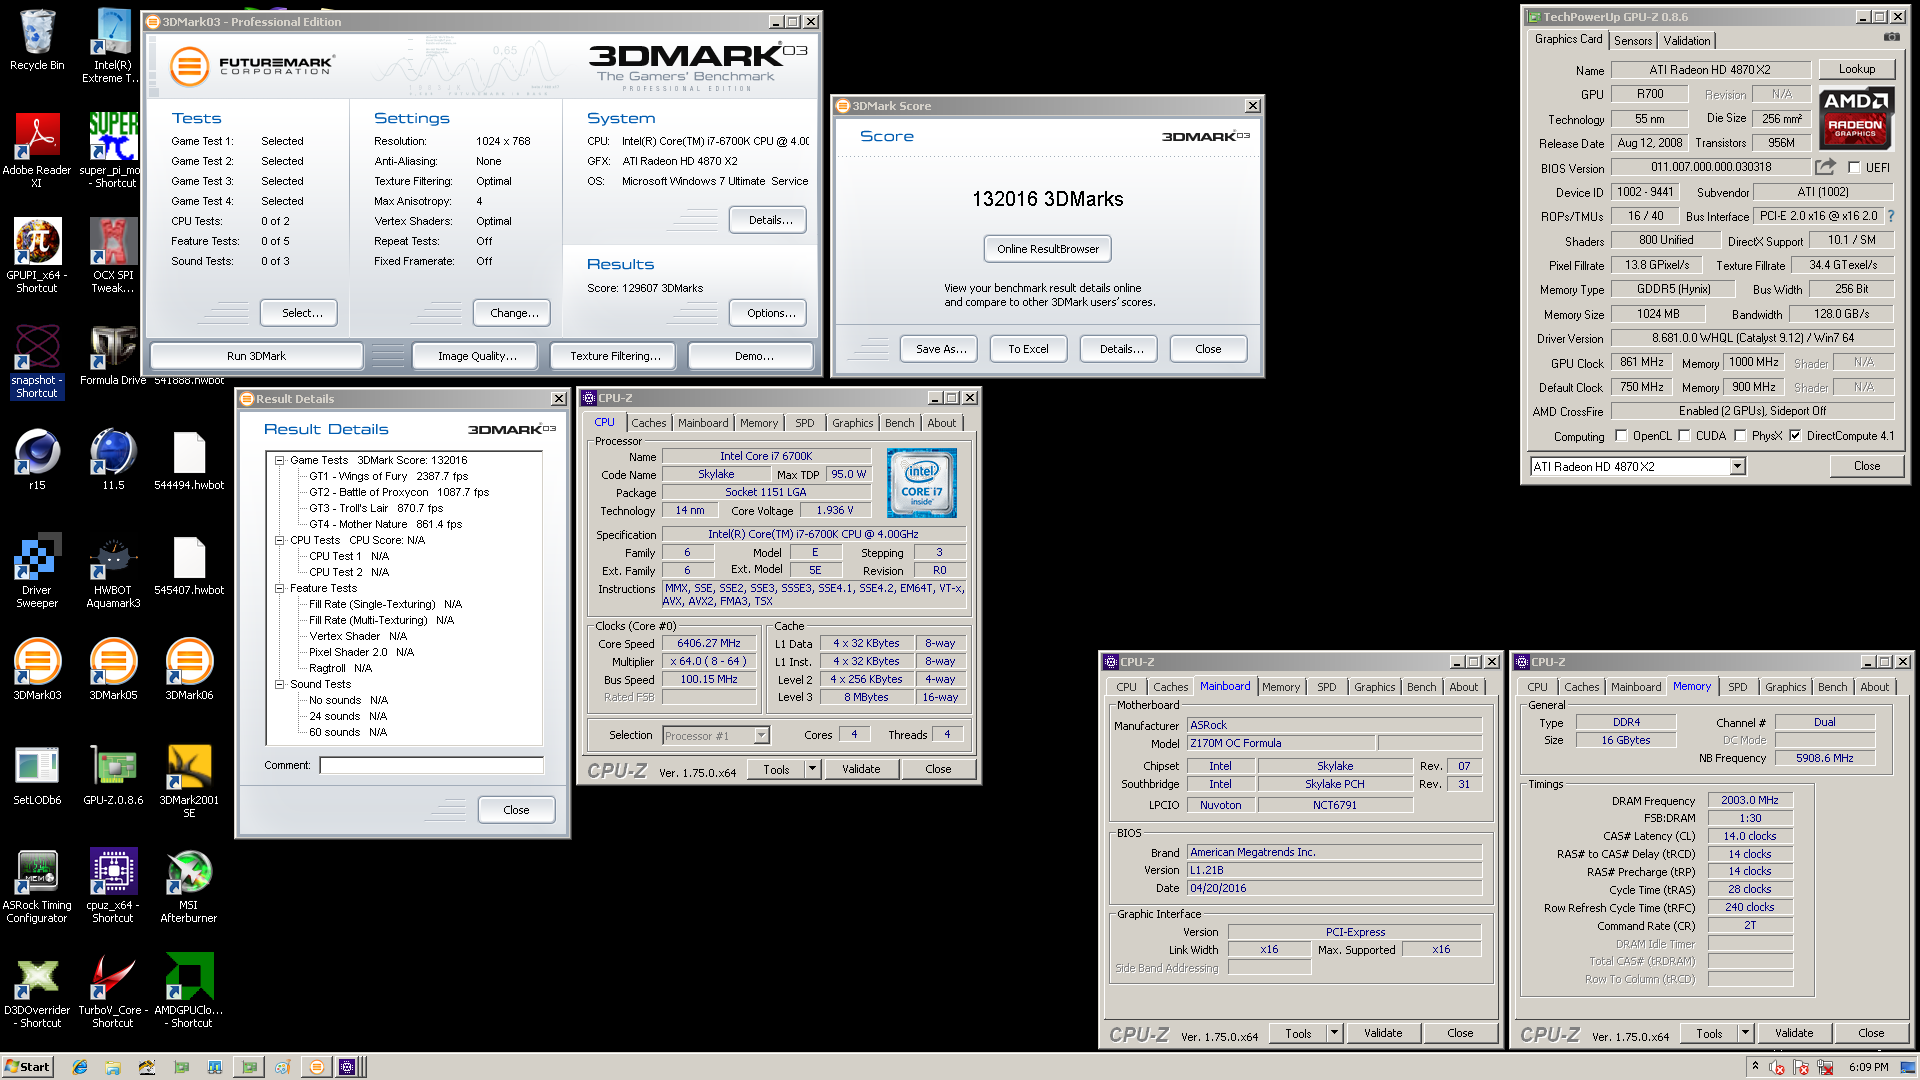Click GPU-Z screenshot camera icon

[x=1892, y=38]
